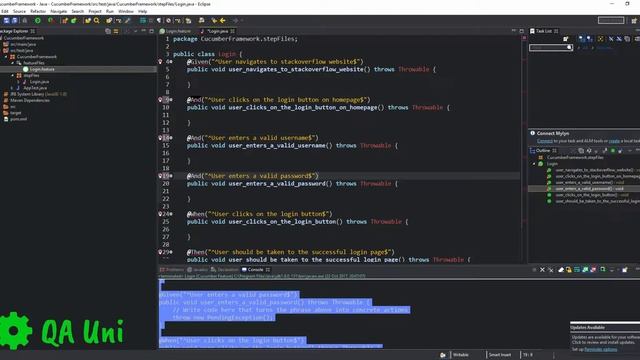
Task: Toggle fold marker at line 9
Action: (x=171, y=100)
